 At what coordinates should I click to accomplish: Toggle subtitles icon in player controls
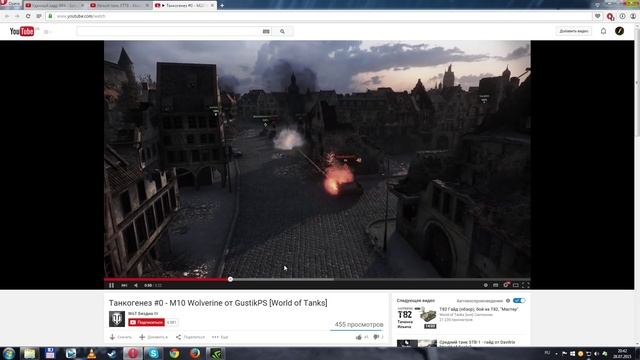point(496,285)
